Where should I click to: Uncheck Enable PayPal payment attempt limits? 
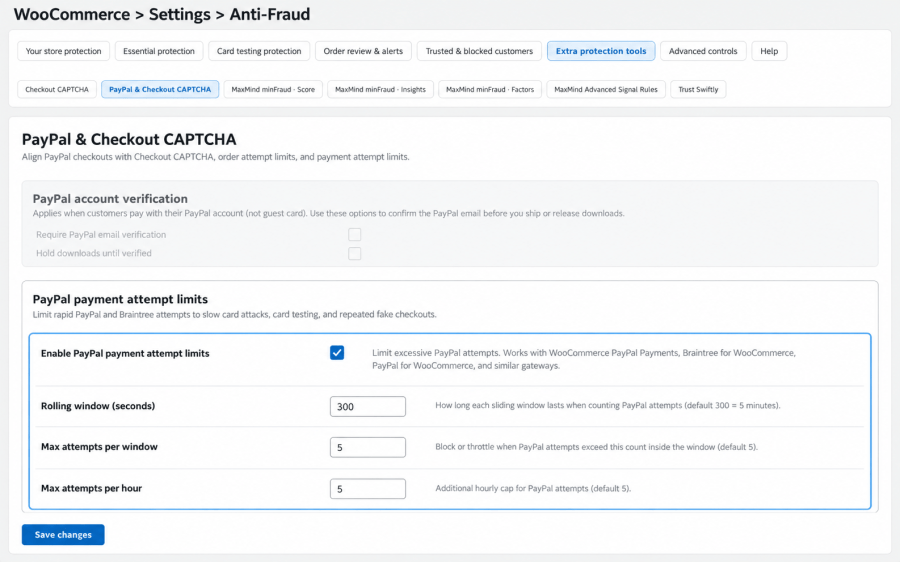pos(337,352)
